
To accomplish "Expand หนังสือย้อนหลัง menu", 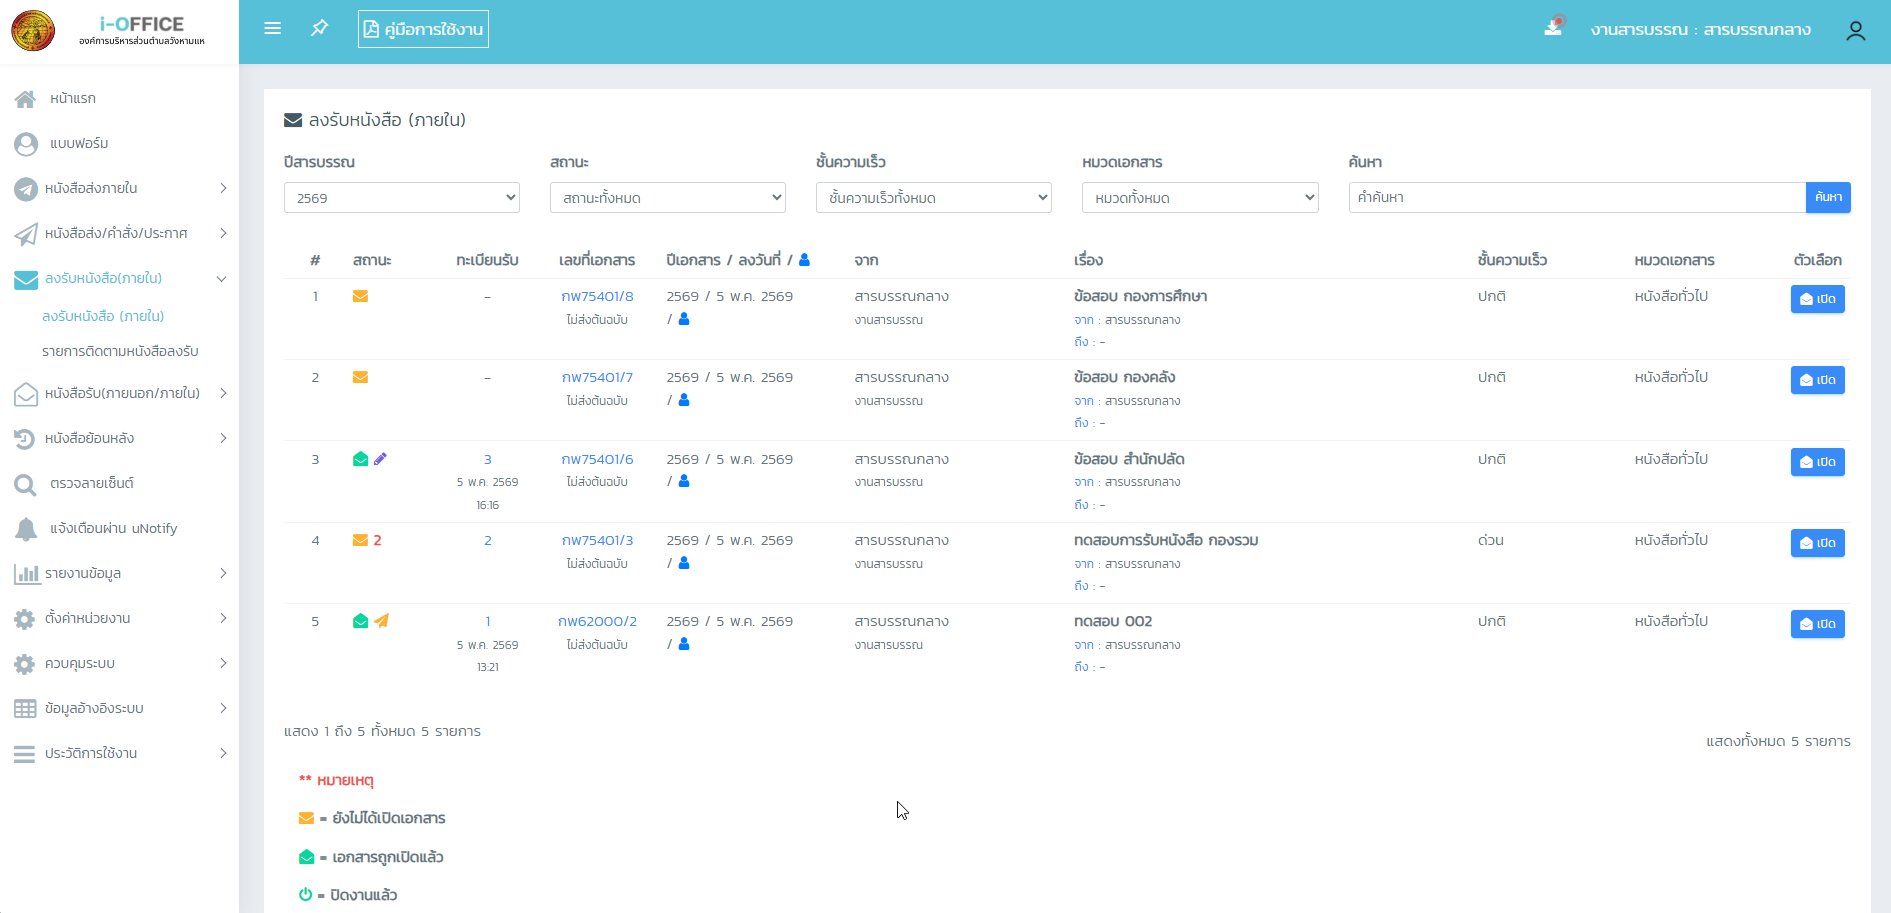I will [x=119, y=438].
